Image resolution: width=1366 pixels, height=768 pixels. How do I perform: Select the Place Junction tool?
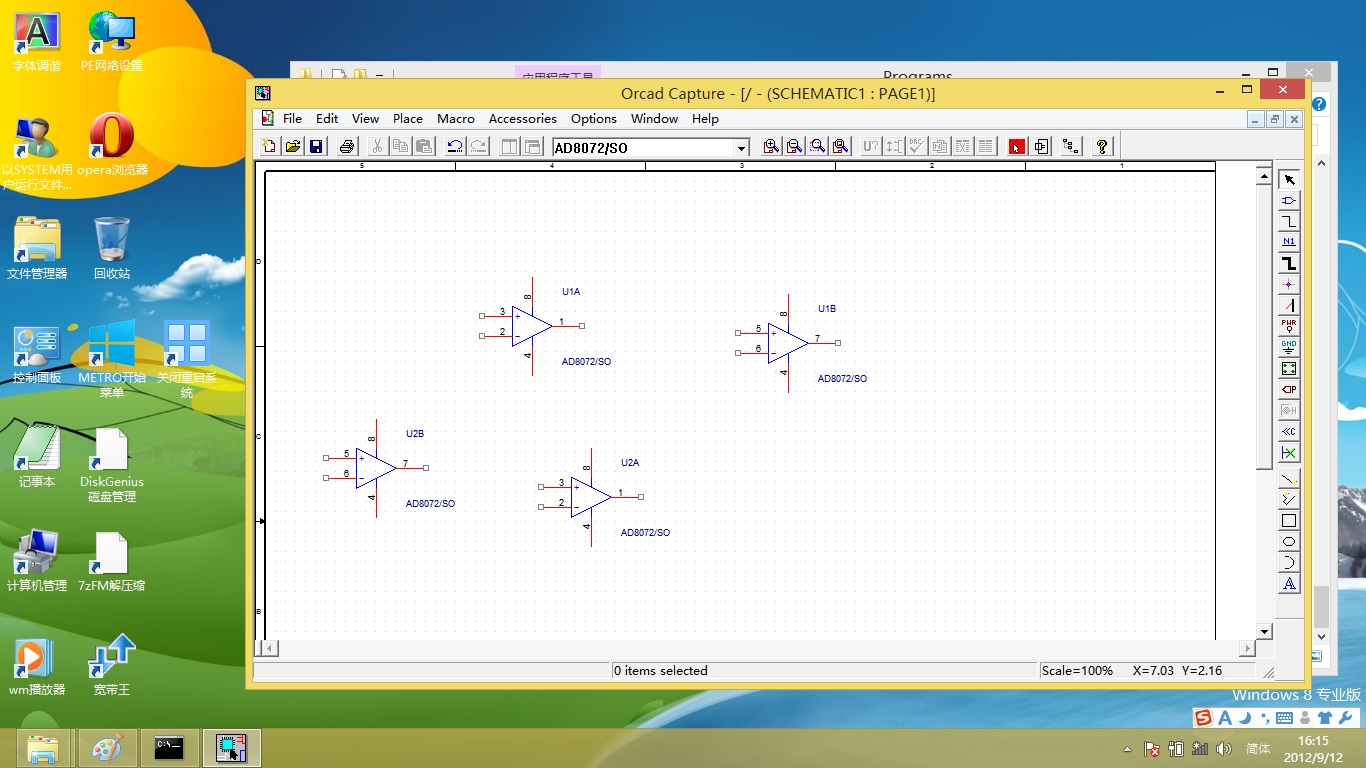tap(1289, 284)
